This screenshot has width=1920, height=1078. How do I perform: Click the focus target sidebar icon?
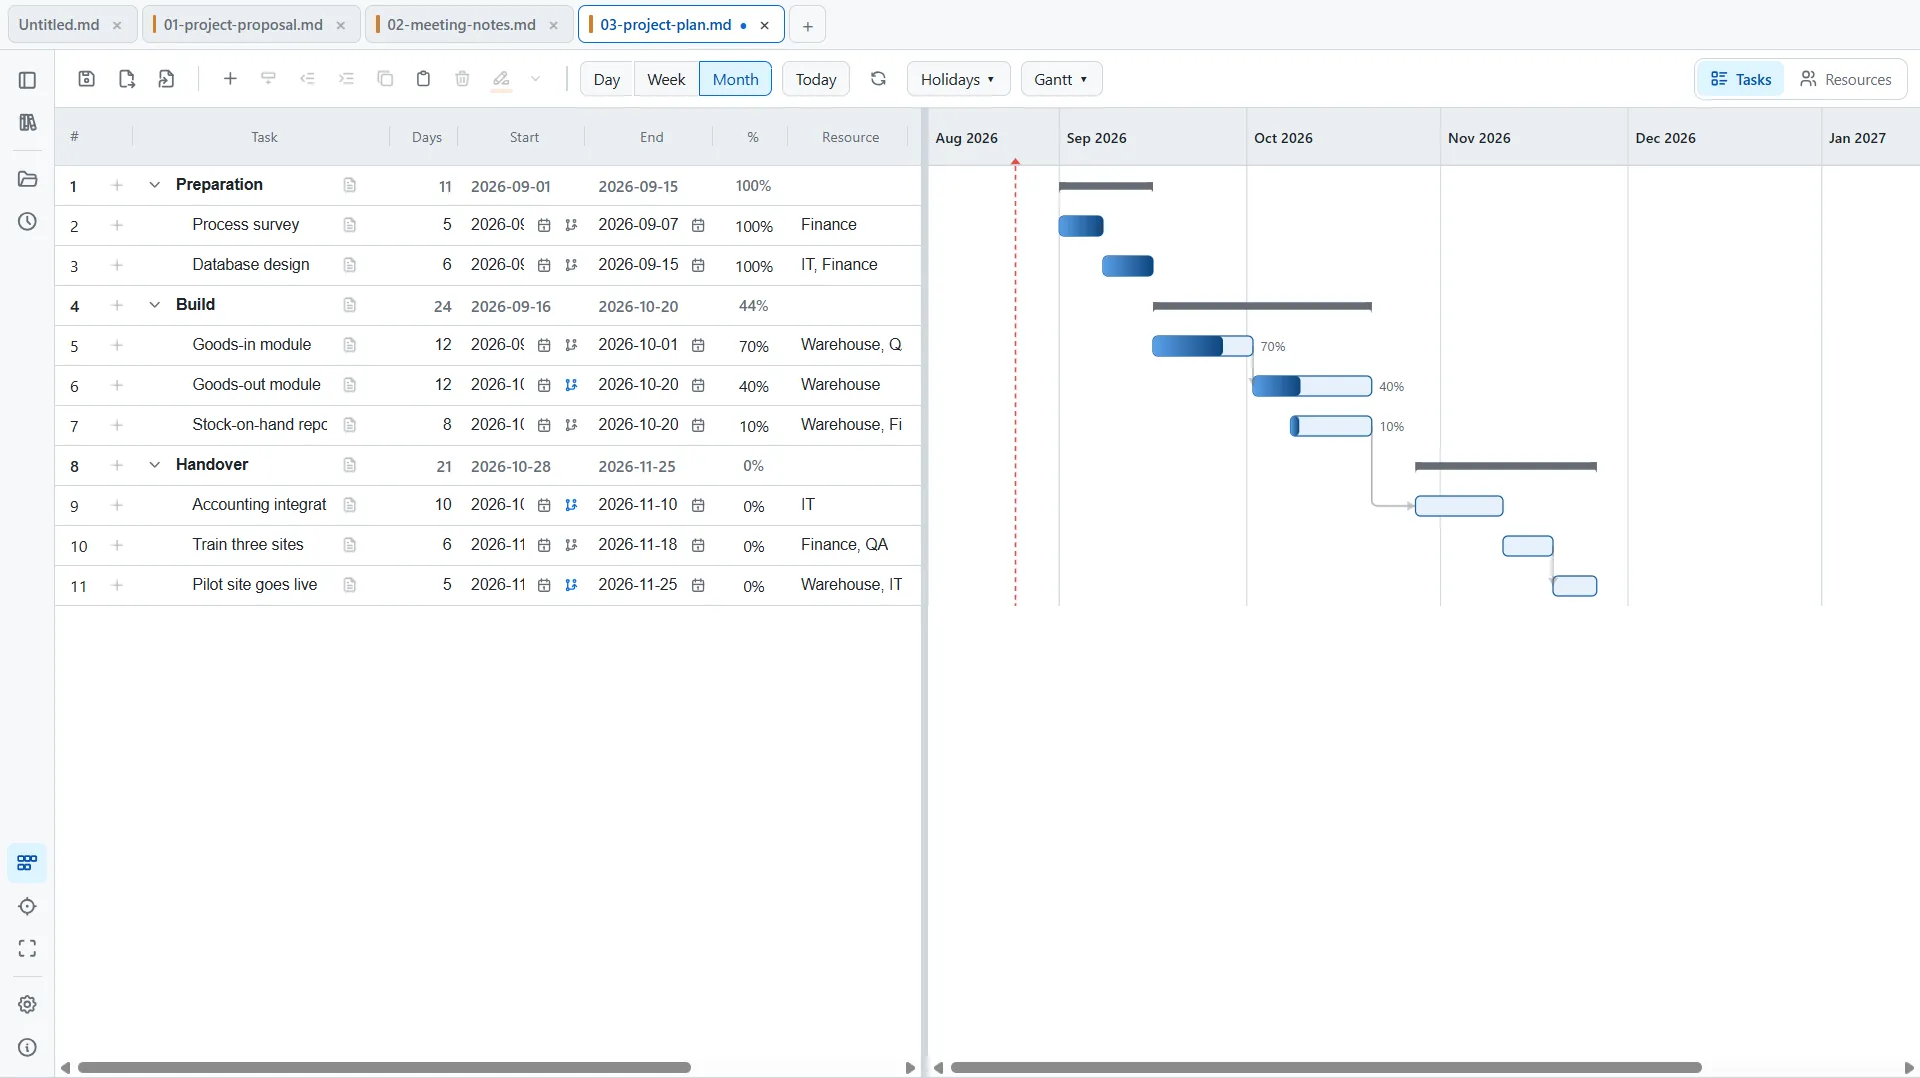[28, 906]
